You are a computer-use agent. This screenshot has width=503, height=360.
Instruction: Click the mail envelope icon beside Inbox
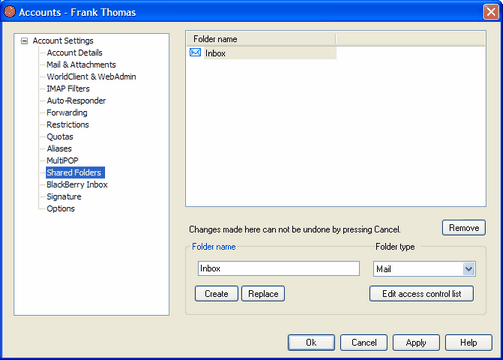195,53
